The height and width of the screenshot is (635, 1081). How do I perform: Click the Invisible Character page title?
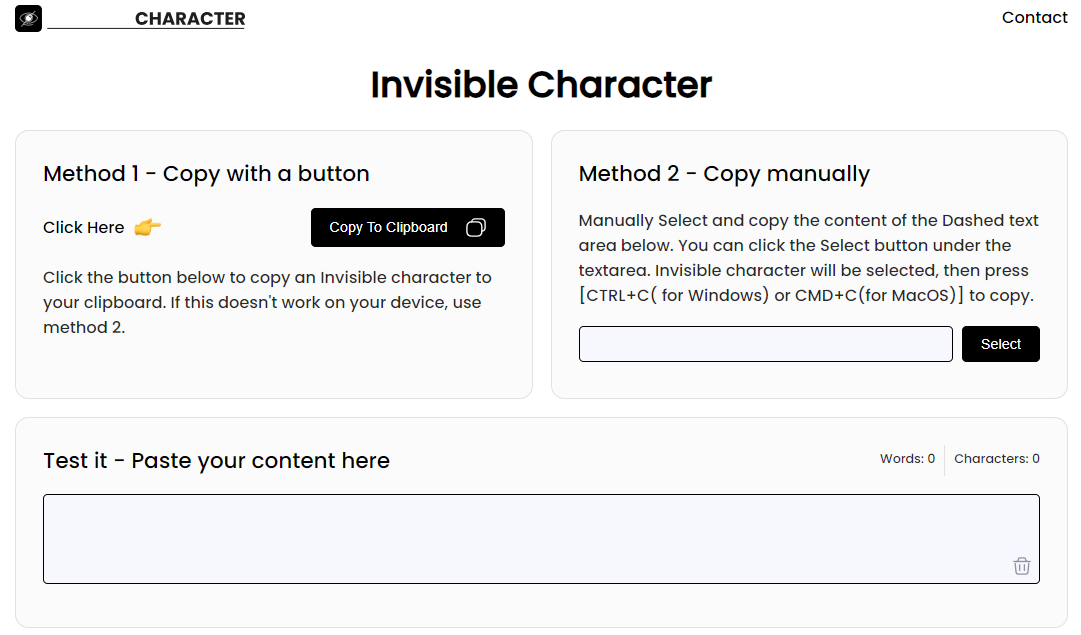541,85
